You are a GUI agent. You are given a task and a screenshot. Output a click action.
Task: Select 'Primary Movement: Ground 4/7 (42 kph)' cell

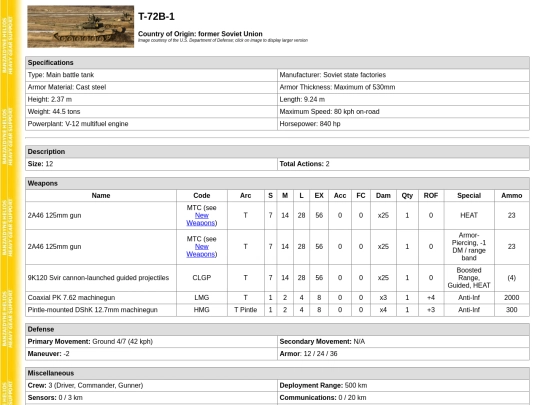[151, 342]
